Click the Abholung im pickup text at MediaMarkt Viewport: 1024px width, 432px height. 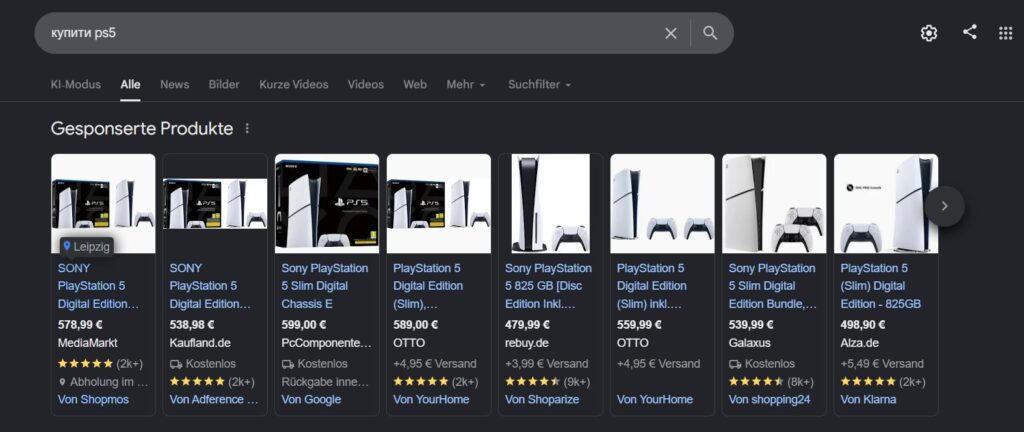point(103,382)
